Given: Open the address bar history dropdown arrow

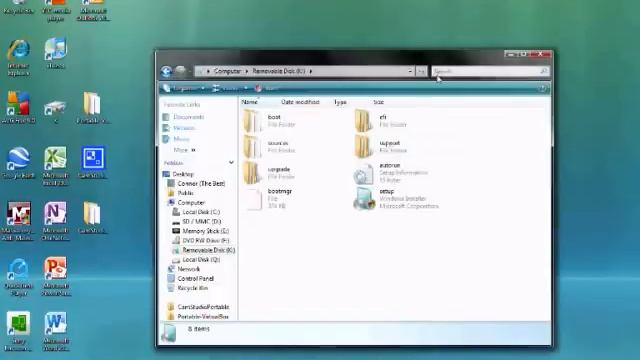Looking at the screenshot, I should pos(410,71).
